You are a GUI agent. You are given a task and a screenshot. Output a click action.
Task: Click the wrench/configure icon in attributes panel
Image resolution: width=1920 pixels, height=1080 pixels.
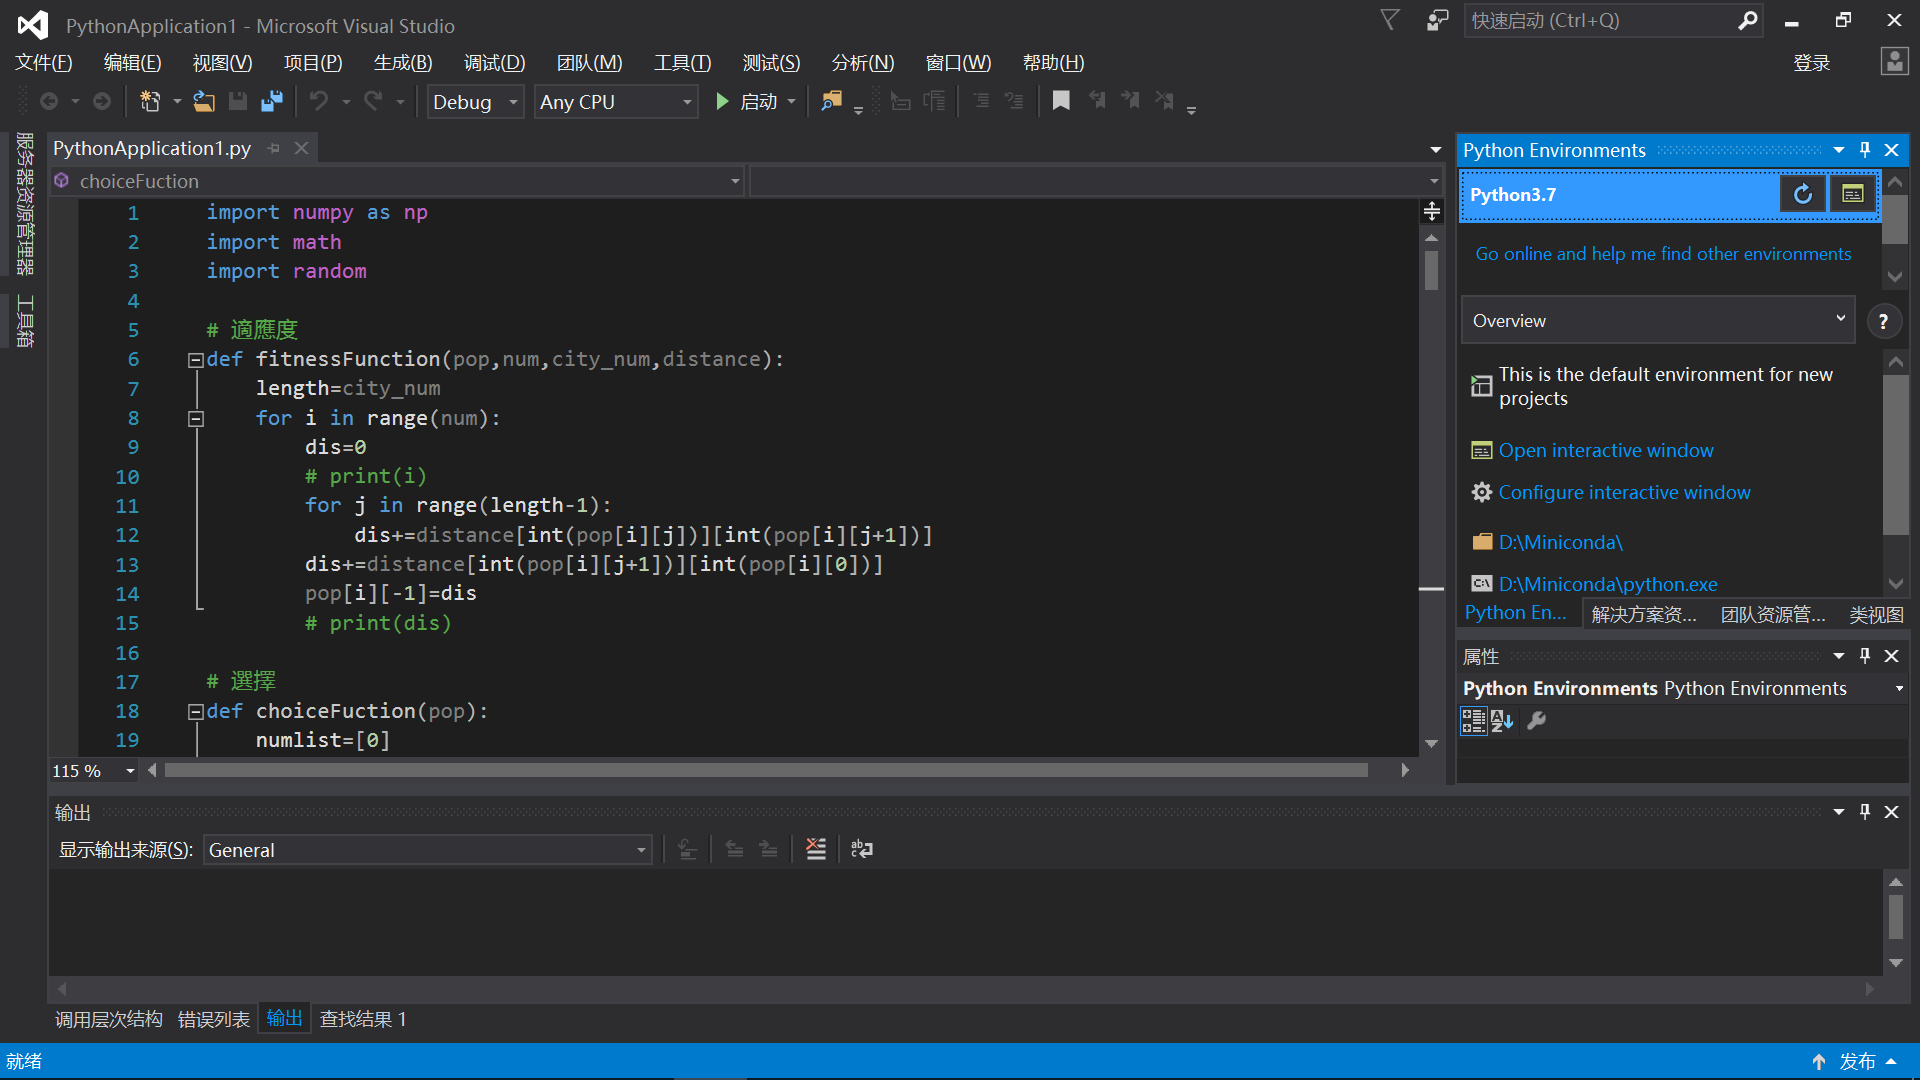coord(1536,719)
